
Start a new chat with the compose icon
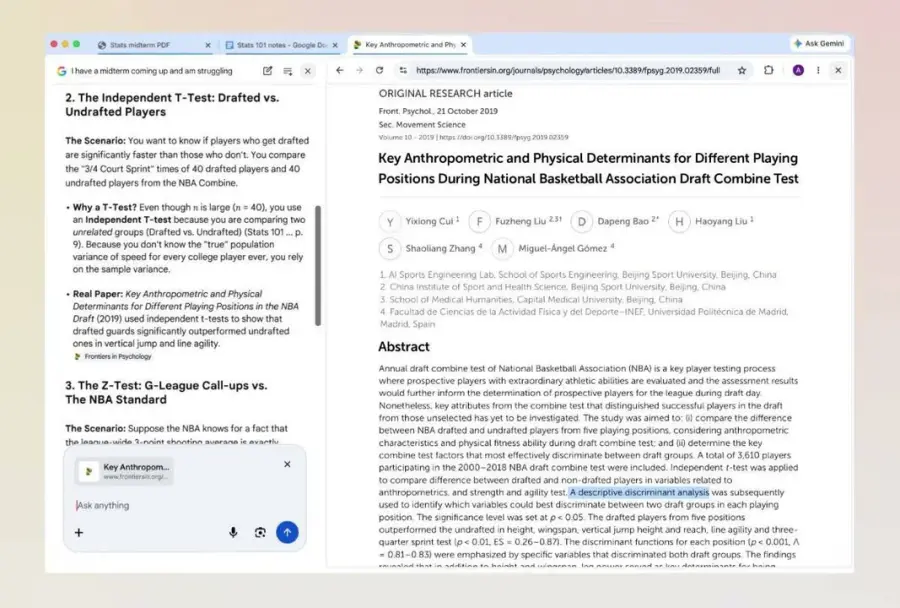267,71
